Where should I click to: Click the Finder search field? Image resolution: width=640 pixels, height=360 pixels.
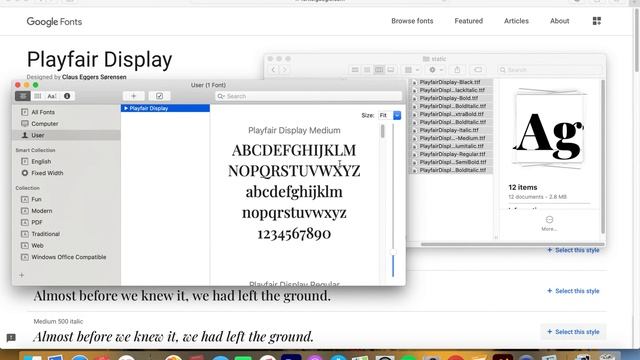click(x=549, y=70)
